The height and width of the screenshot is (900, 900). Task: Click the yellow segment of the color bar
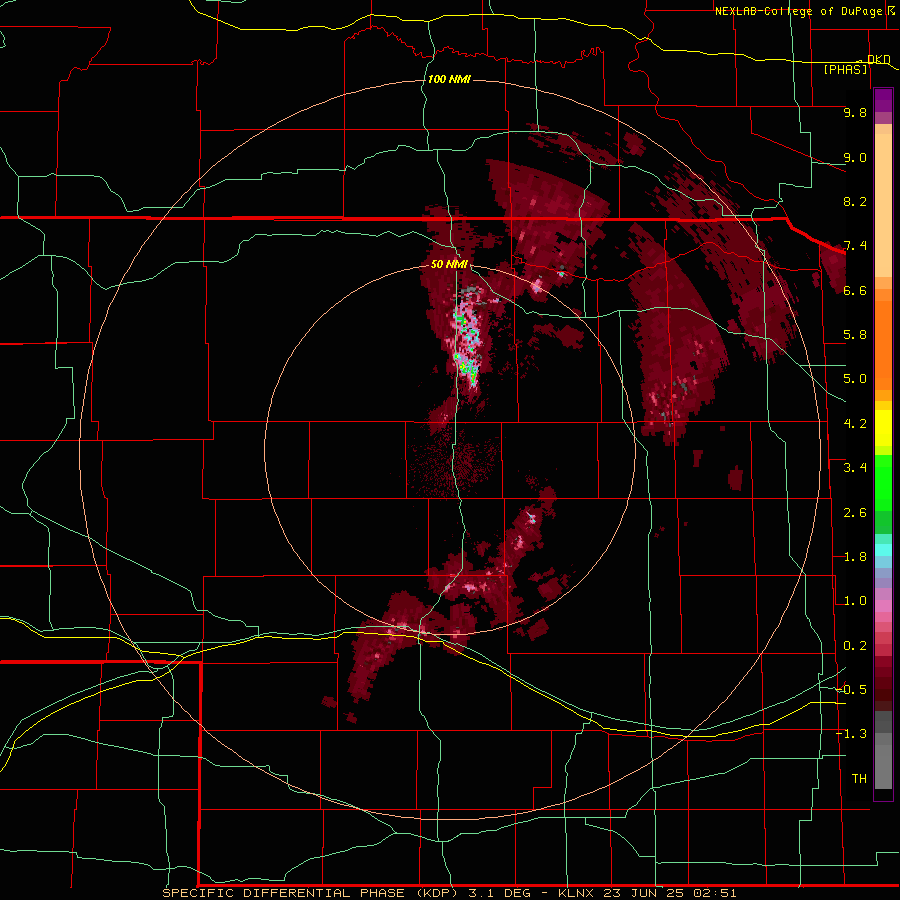coord(883,428)
